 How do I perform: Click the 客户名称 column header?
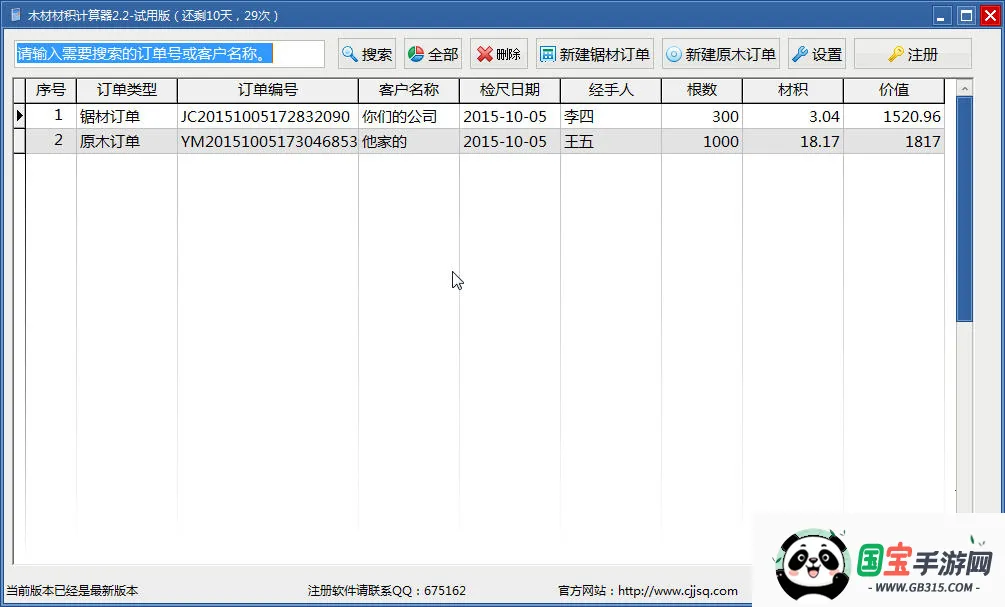coord(408,90)
